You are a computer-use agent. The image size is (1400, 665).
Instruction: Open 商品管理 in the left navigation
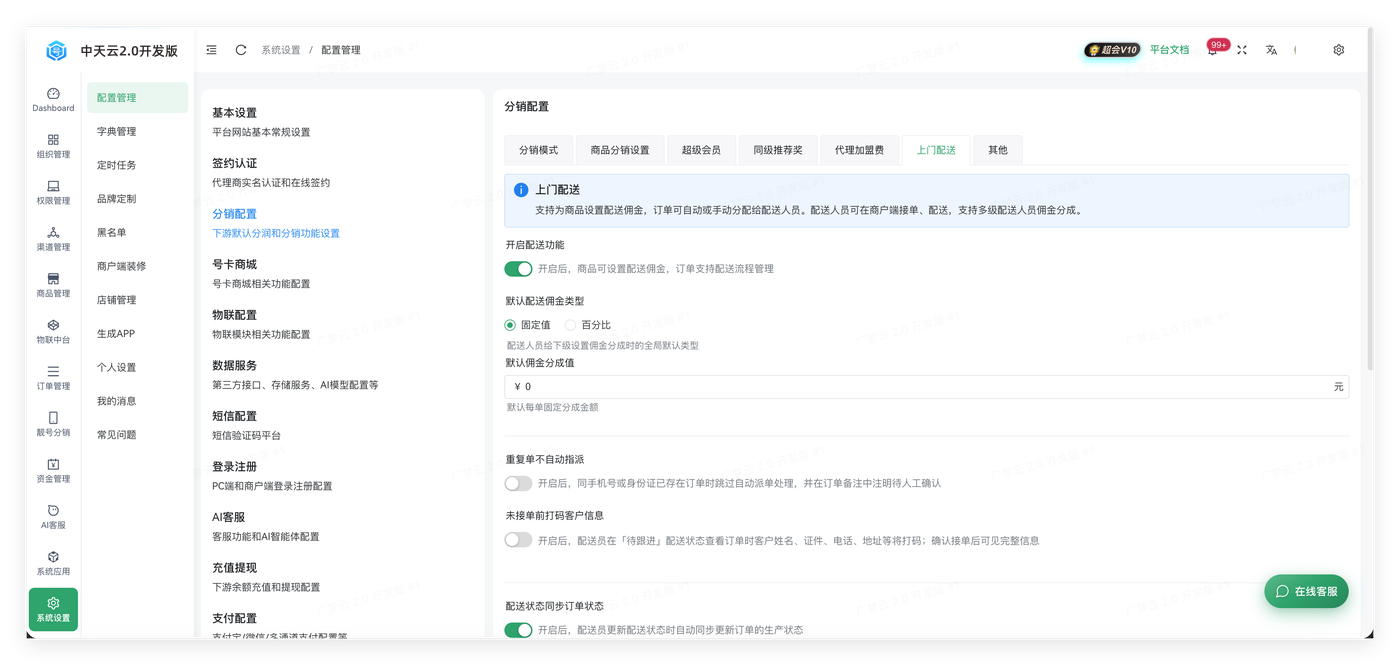tap(53, 285)
